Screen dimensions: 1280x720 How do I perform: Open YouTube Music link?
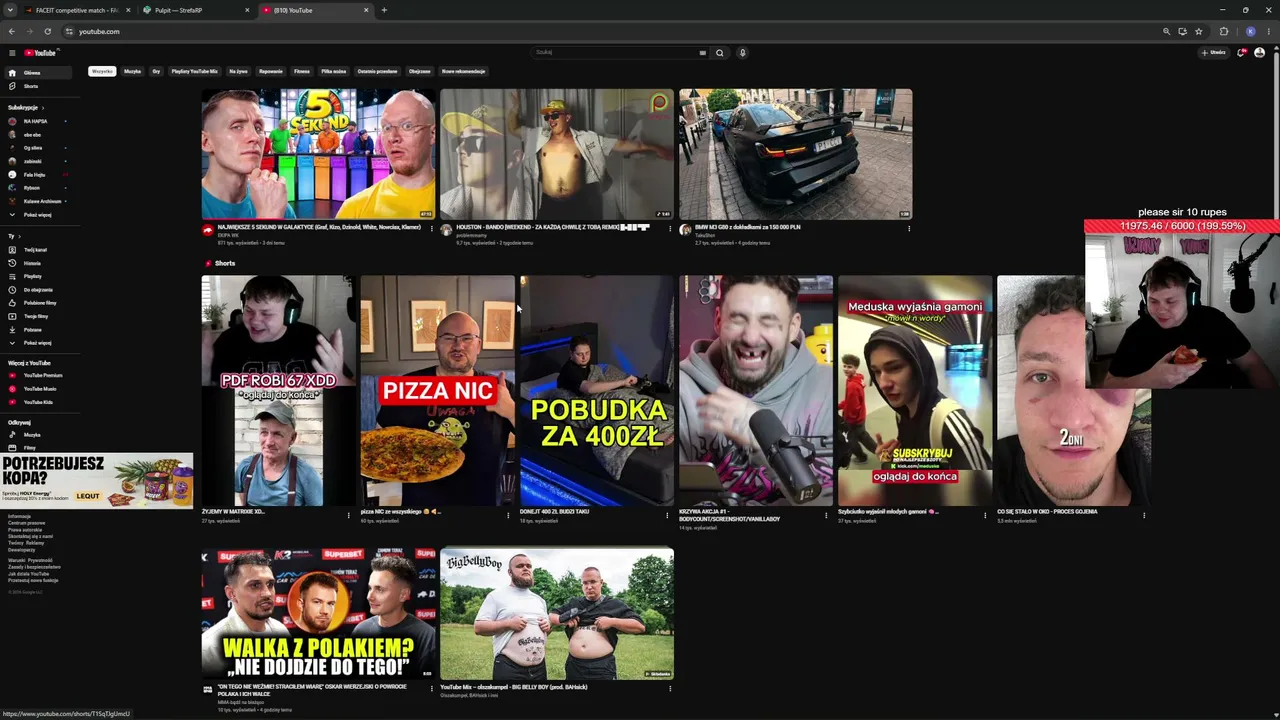tap(36, 389)
